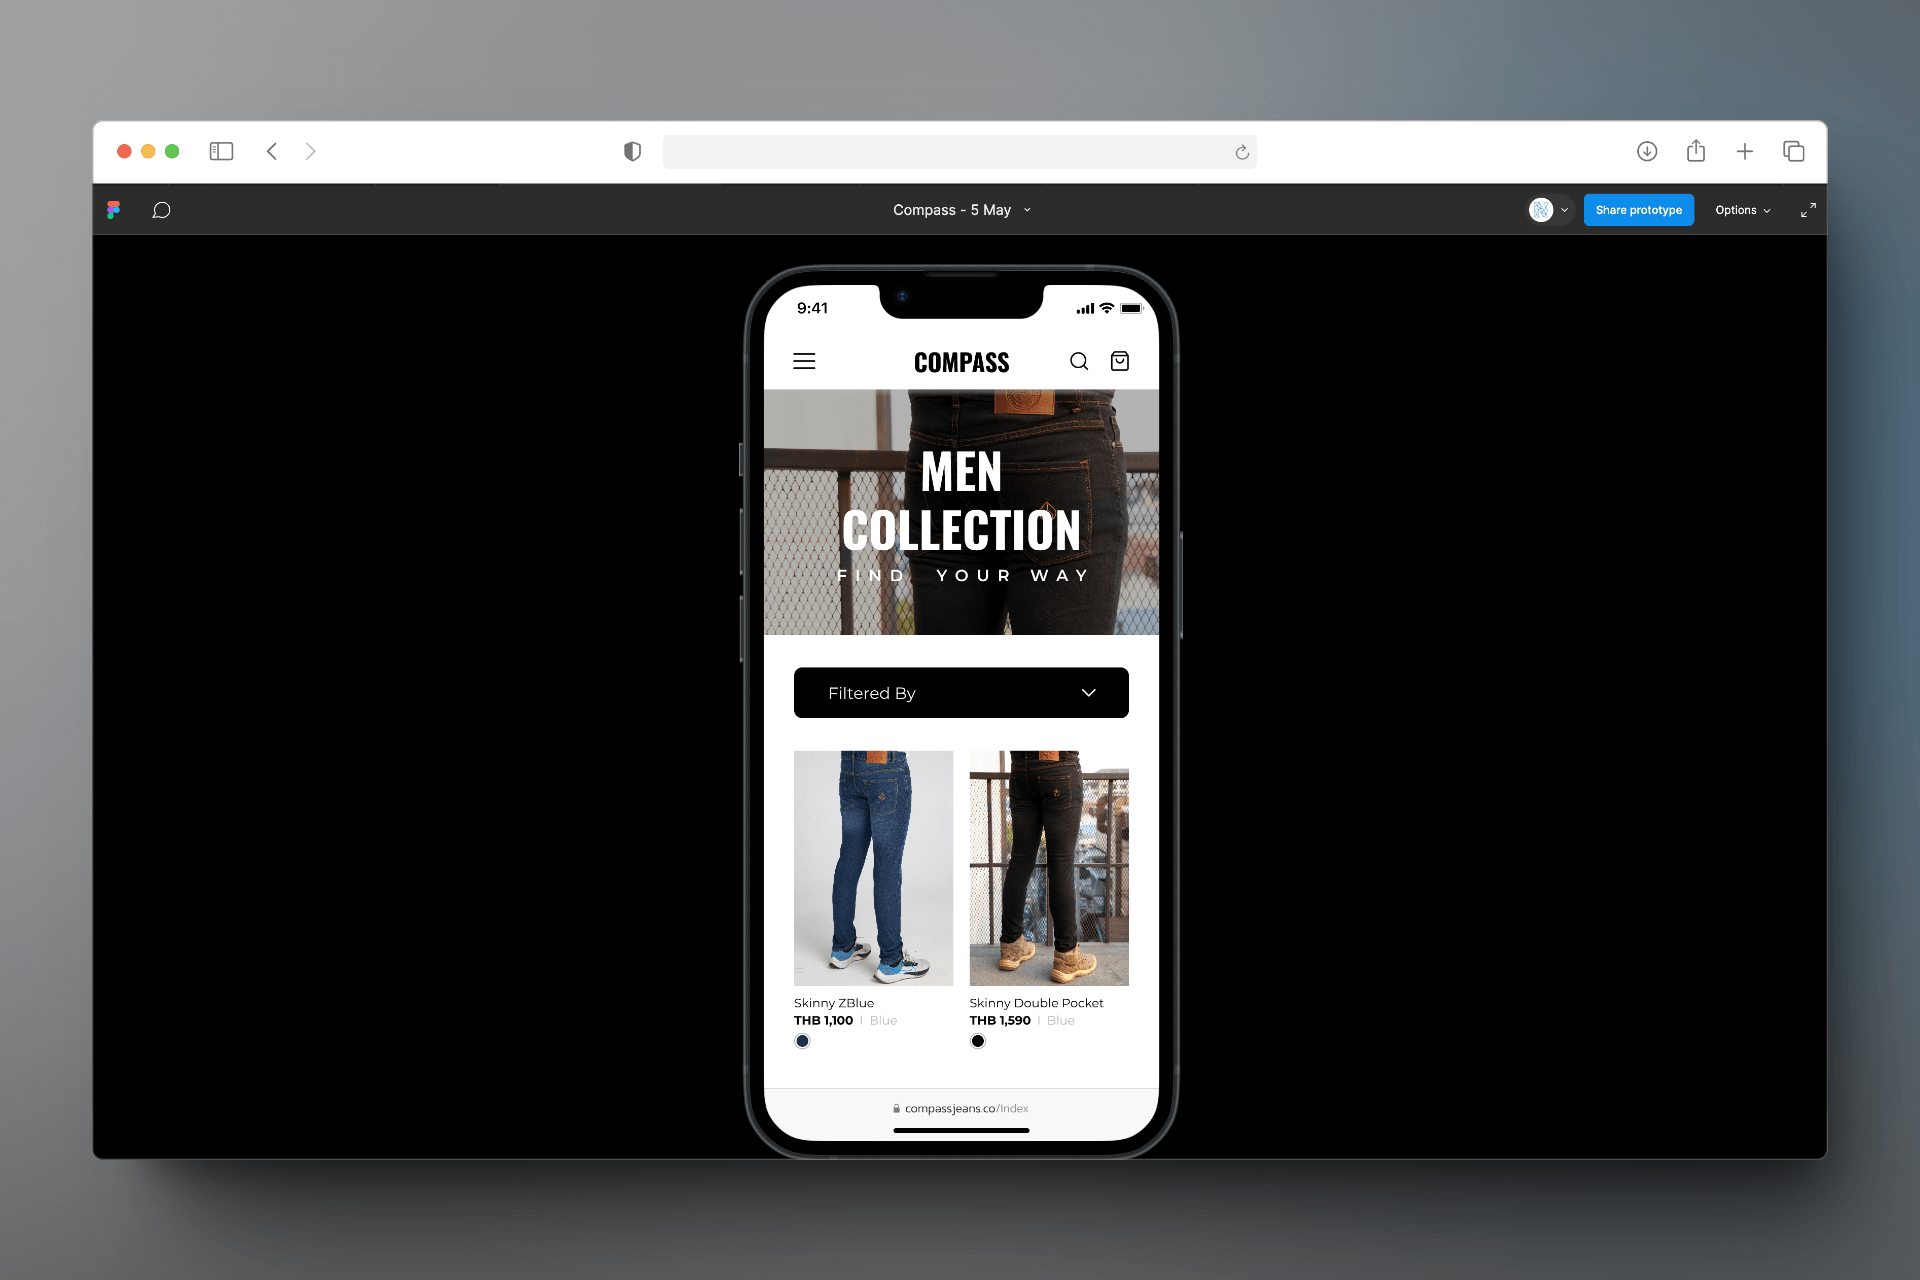Click the Figma comment icon in toolbar

[159, 210]
